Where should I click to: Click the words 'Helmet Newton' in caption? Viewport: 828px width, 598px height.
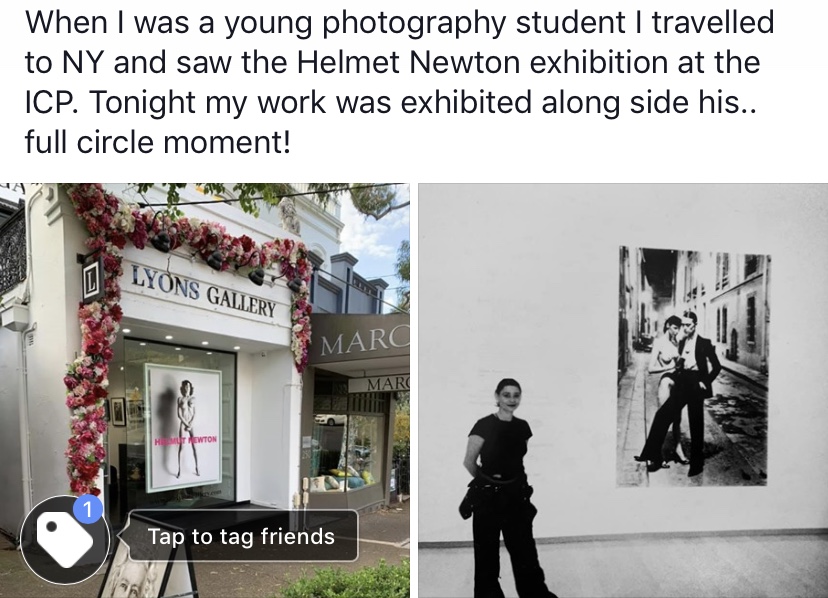[408, 62]
